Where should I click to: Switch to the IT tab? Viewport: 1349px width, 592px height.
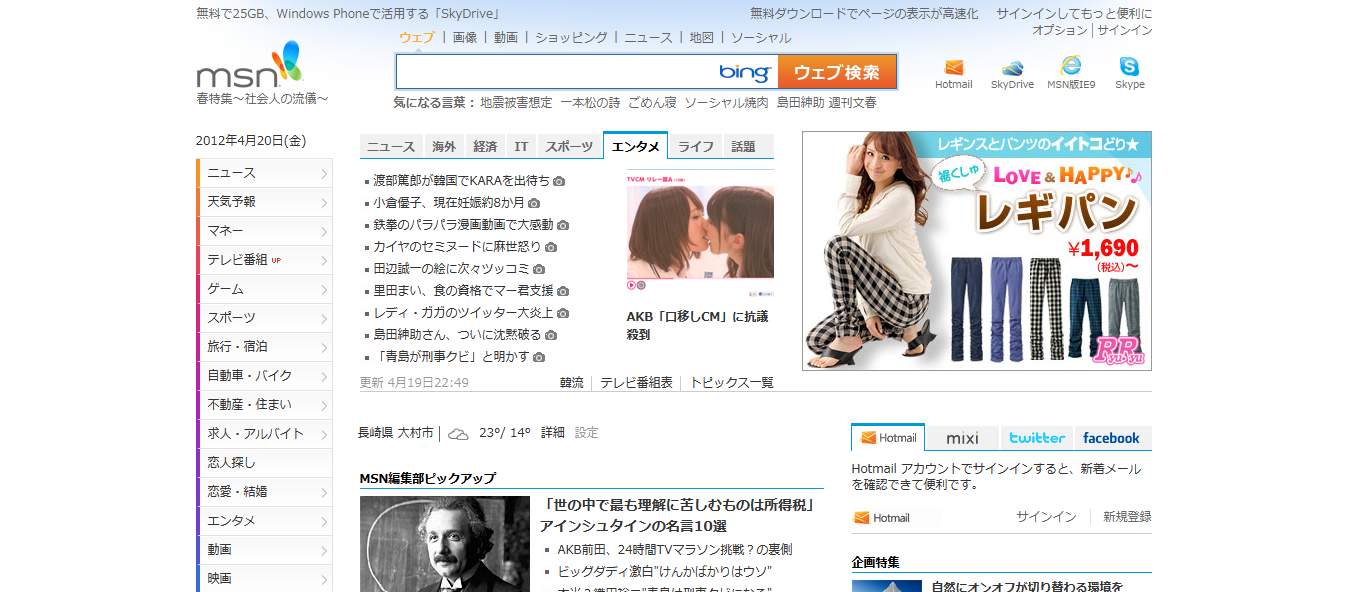[521, 146]
